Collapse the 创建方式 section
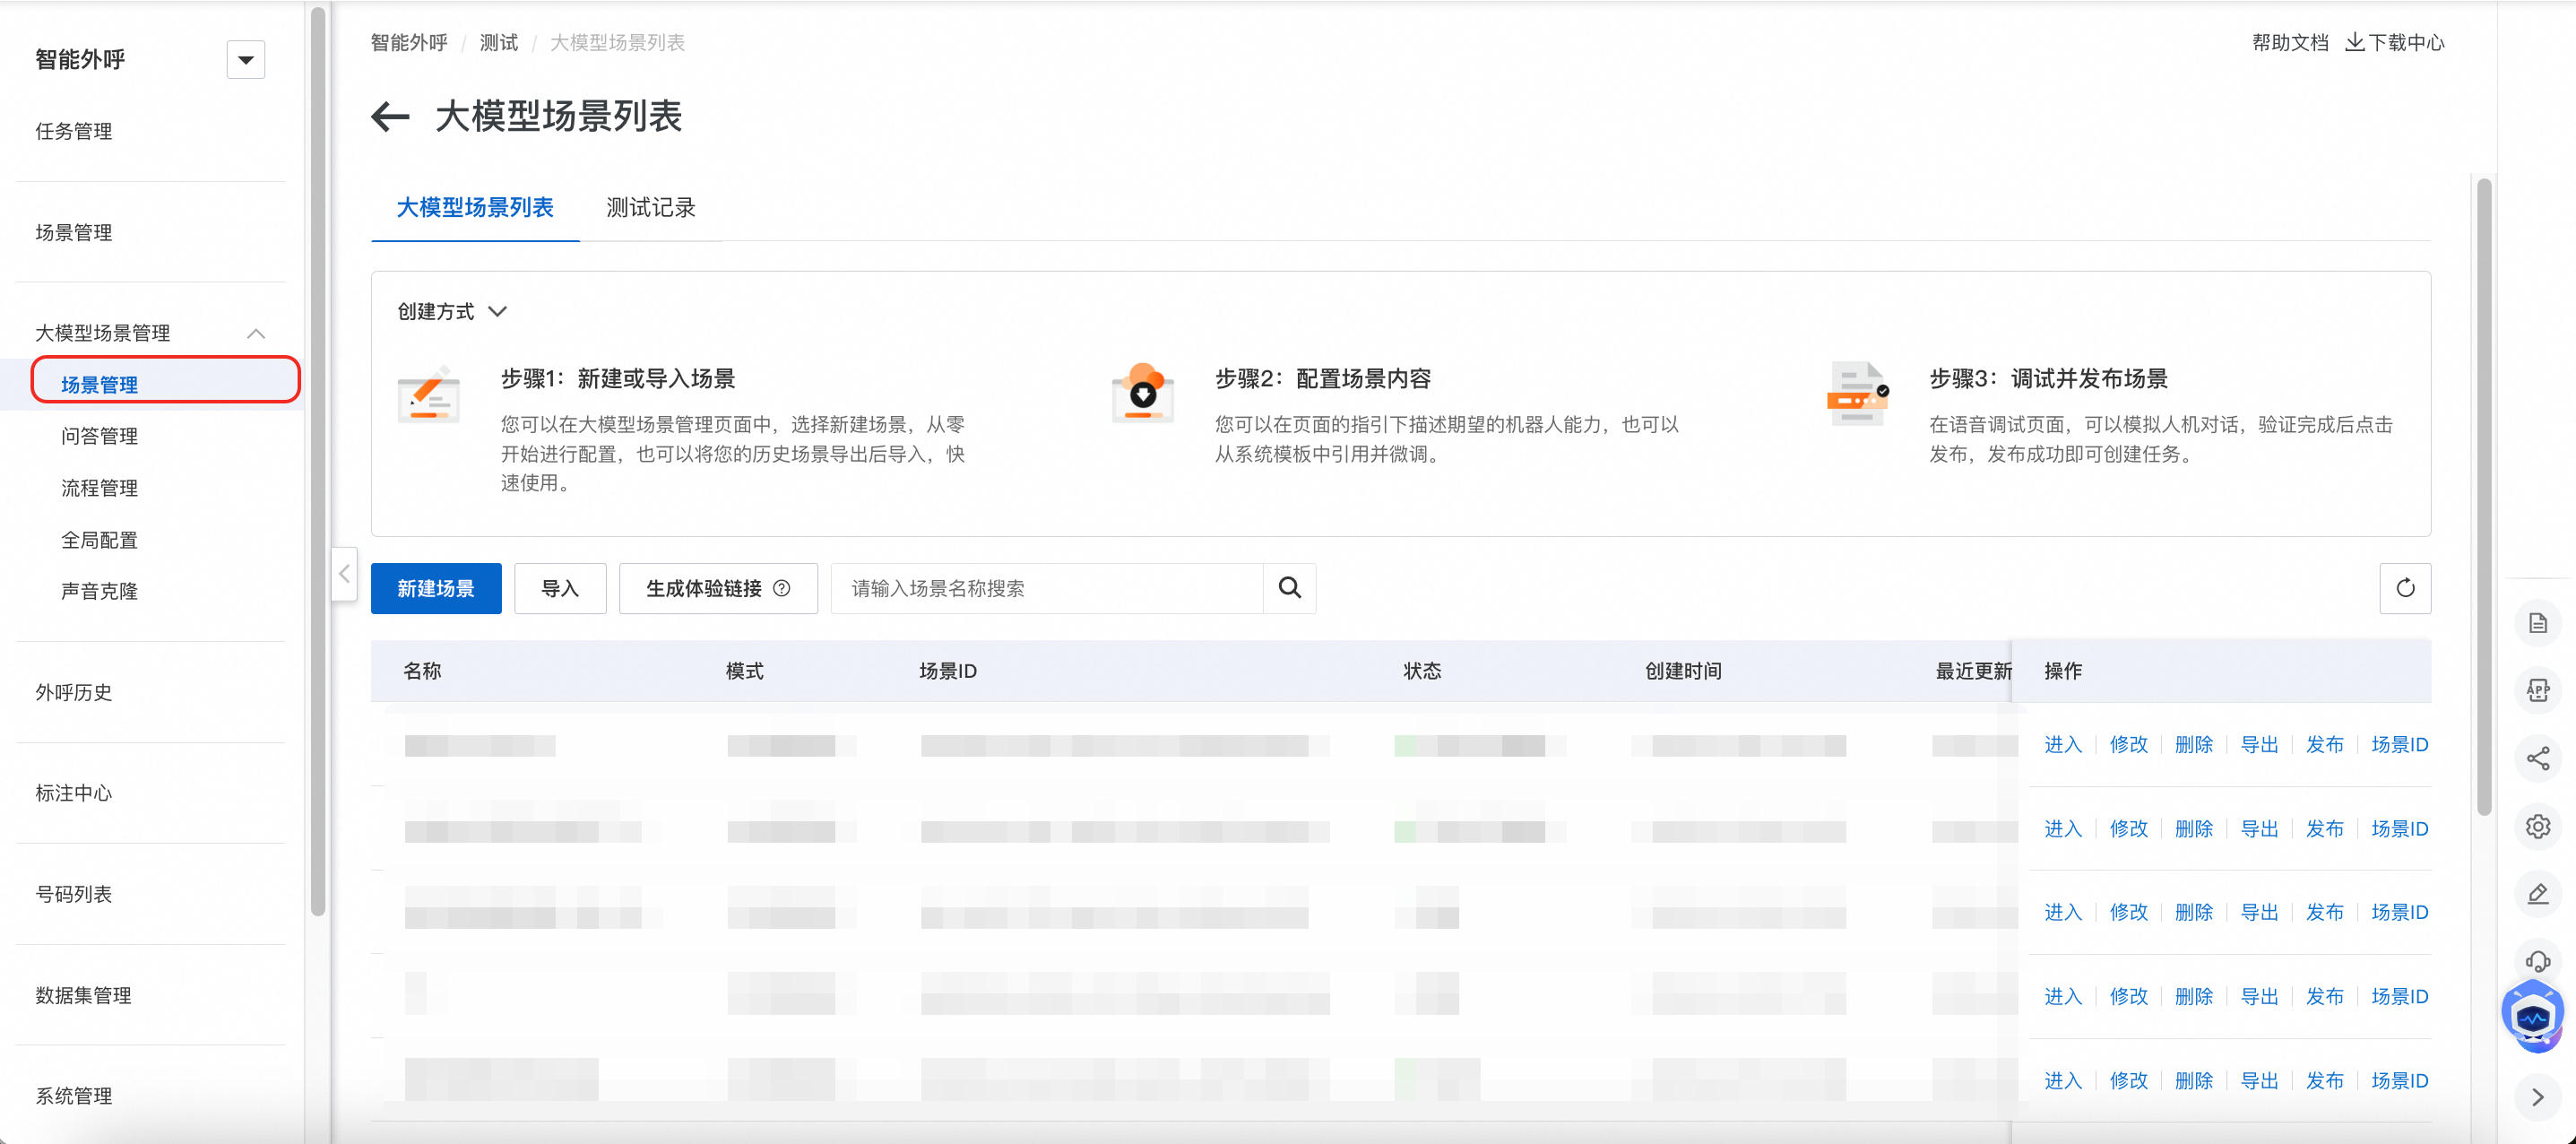The image size is (2576, 1144). pyautogui.click(x=497, y=312)
